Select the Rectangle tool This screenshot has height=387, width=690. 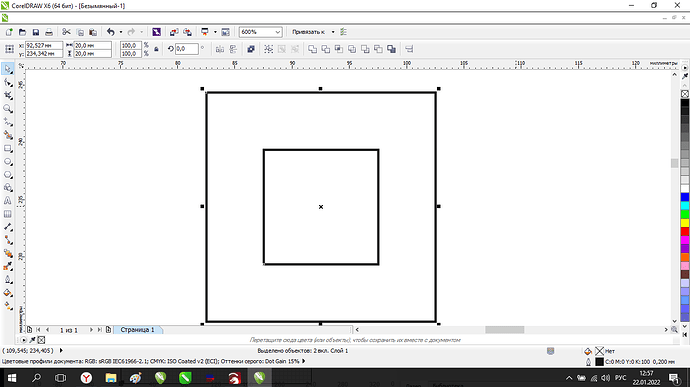click(7, 148)
